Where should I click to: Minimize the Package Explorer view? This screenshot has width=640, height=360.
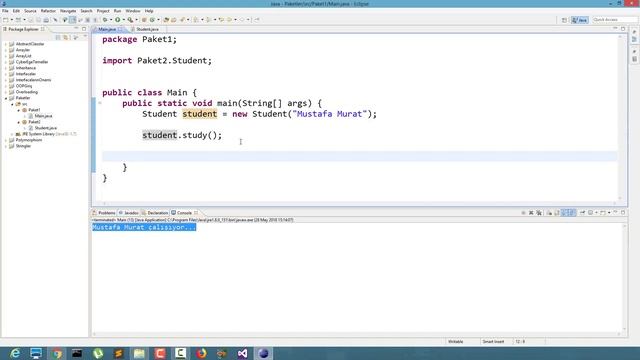(x=76, y=29)
